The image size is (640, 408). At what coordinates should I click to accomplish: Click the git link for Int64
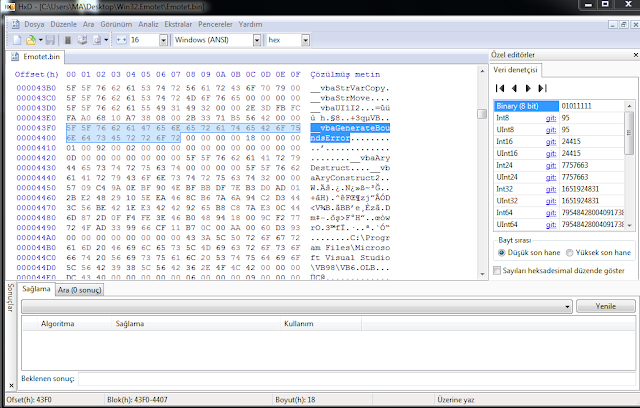pos(551,213)
